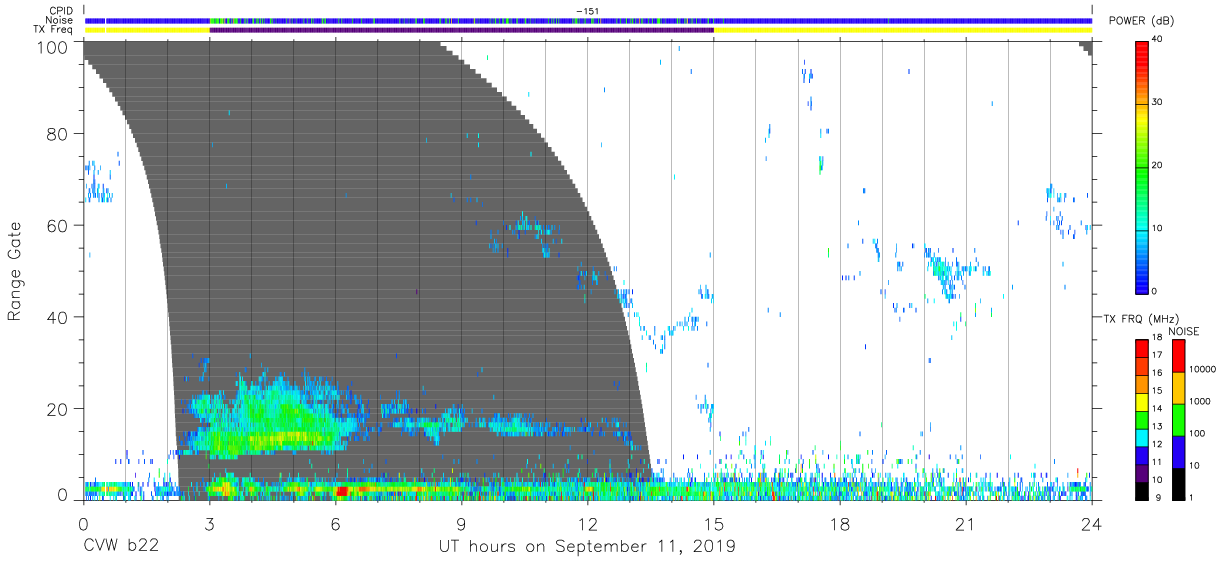The image size is (1228, 567).
Task: Click the noise scale value '1000'
Action: 1200,400
